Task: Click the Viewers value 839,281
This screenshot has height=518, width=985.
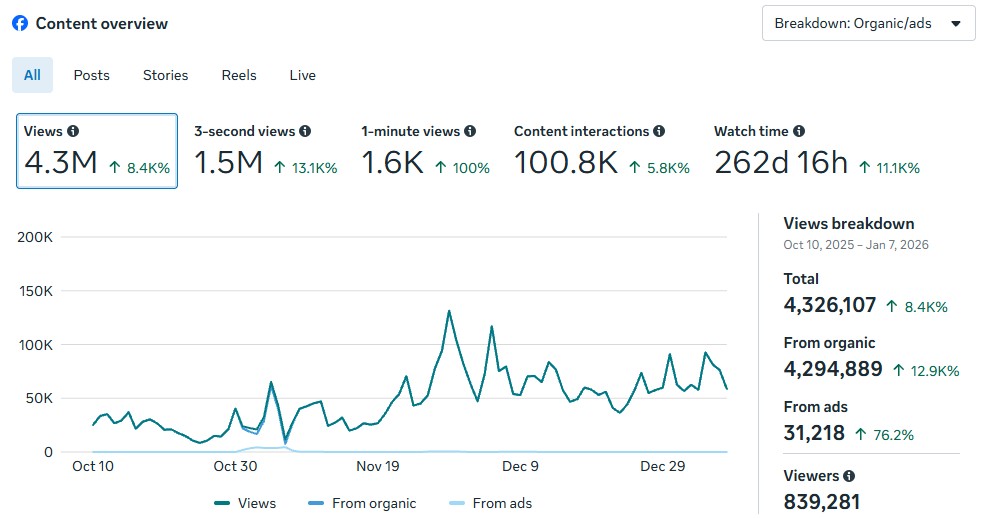Action: [822, 502]
